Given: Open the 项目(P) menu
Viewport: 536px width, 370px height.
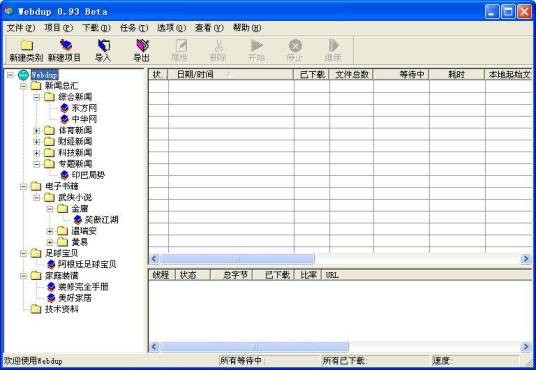Looking at the screenshot, I should pos(58,28).
